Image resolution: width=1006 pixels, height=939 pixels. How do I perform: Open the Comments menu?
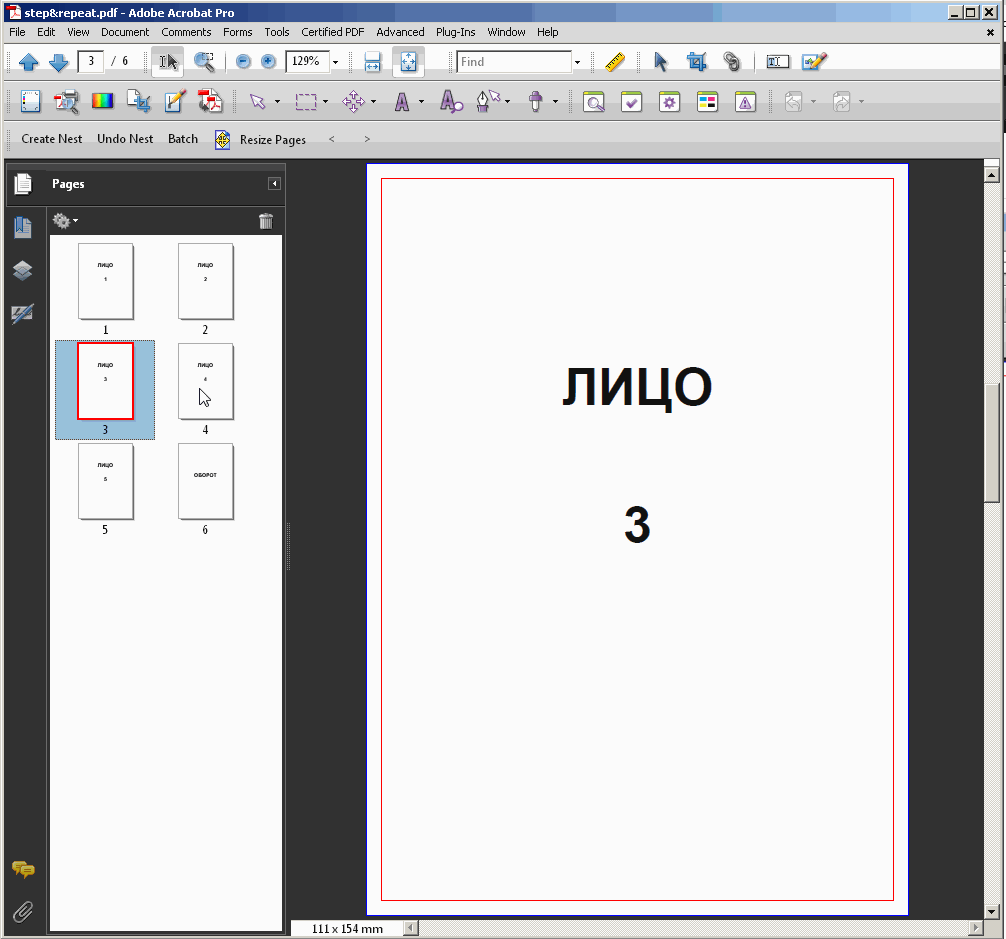(x=186, y=32)
